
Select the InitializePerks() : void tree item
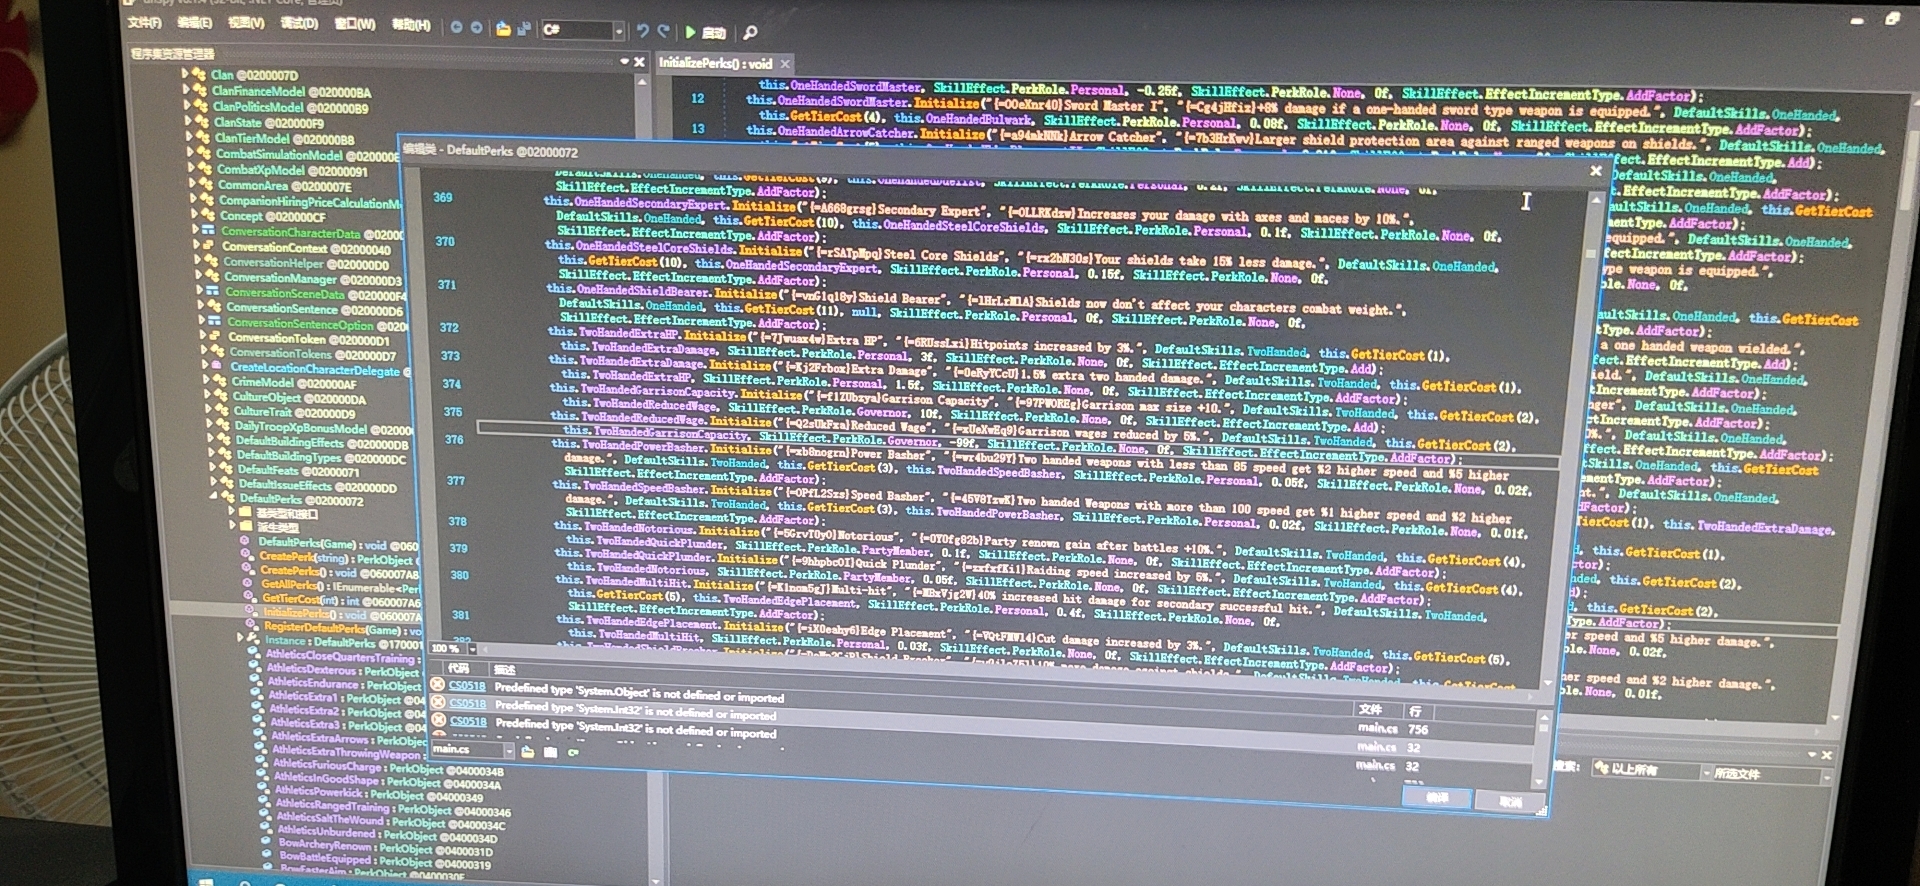(342, 614)
